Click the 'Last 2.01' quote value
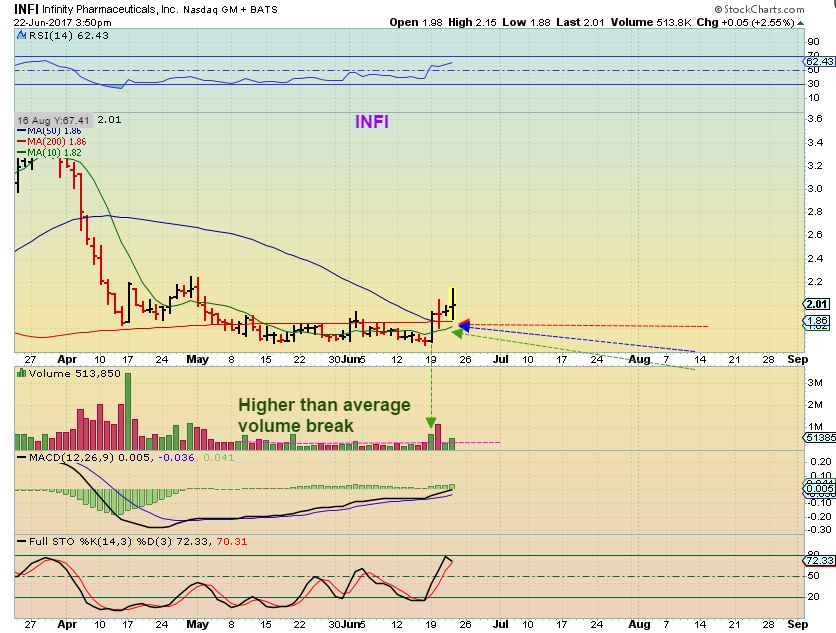The width and height of the screenshot is (836, 633). [580, 22]
